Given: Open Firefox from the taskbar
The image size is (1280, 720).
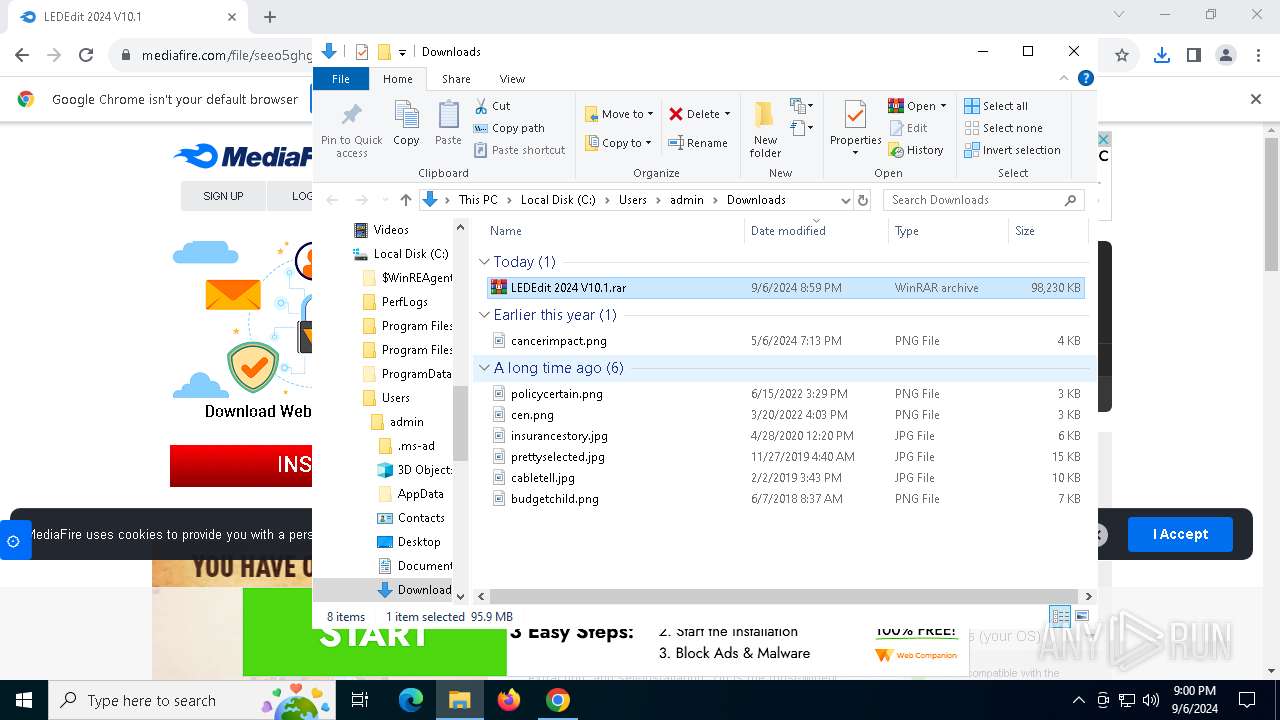Looking at the screenshot, I should click(x=509, y=700).
